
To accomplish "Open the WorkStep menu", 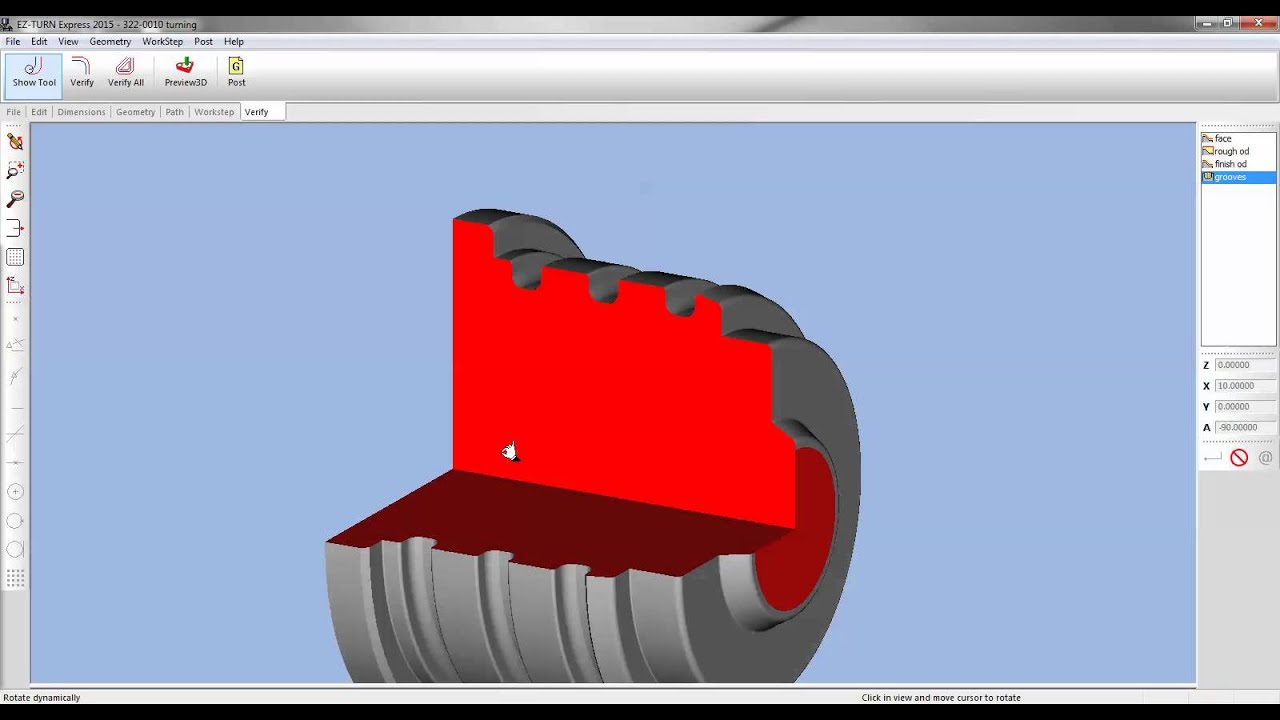I will point(162,42).
